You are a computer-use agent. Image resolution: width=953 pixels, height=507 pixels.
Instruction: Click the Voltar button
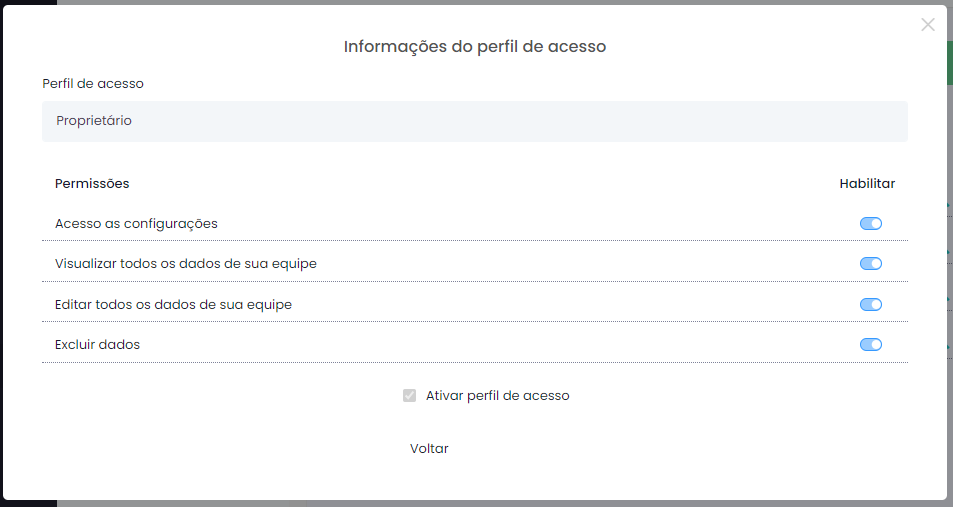(429, 449)
